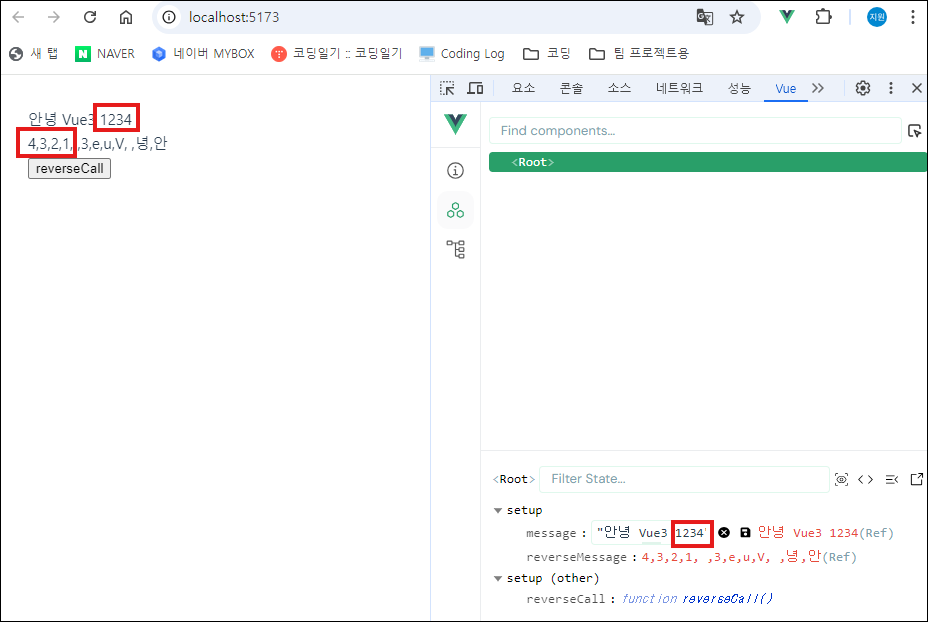Click the message value edit field
Viewport: 928px width, 622px height.
click(x=651, y=533)
